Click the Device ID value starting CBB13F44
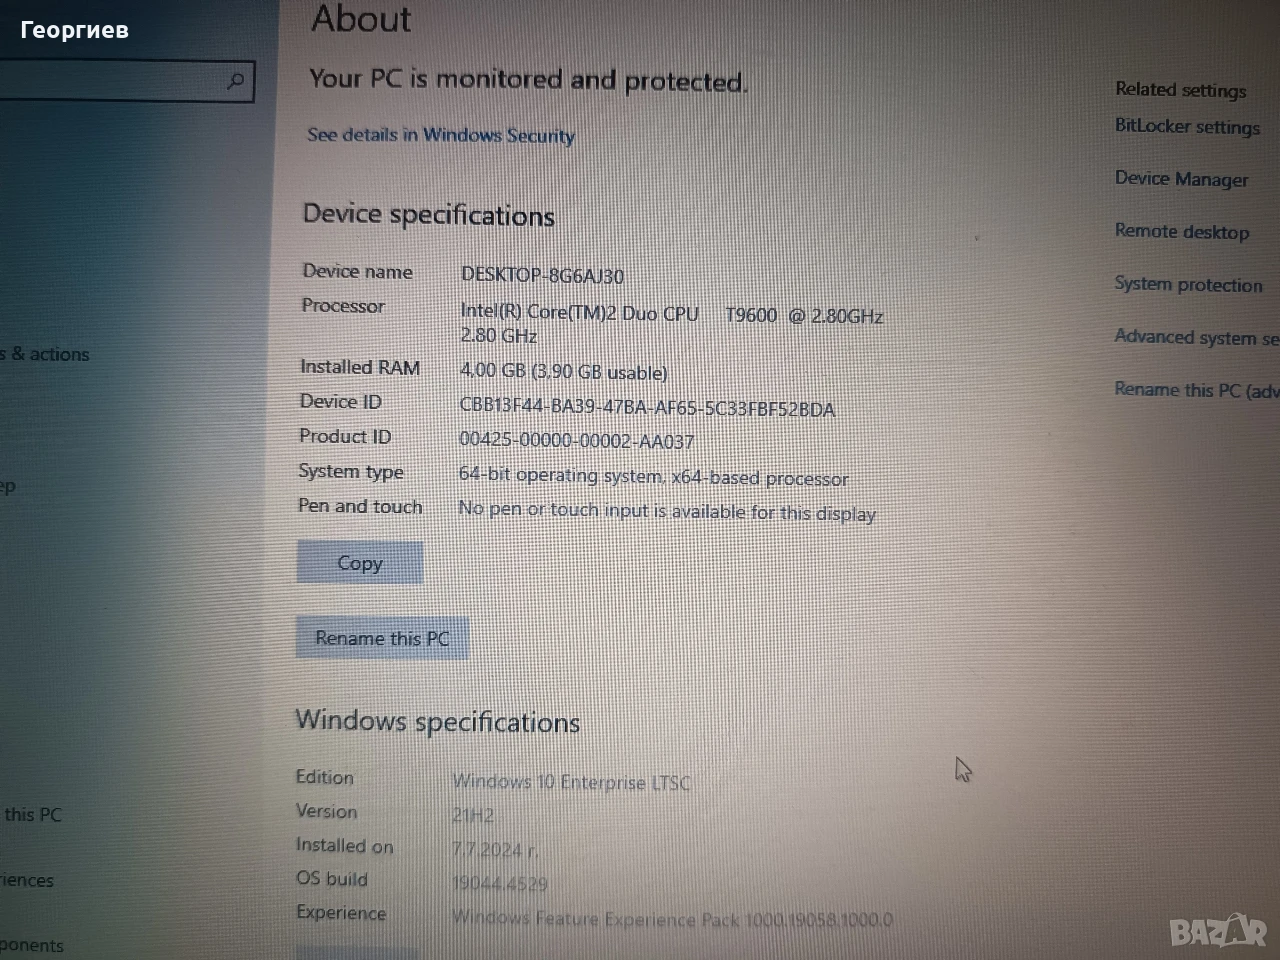 647,408
